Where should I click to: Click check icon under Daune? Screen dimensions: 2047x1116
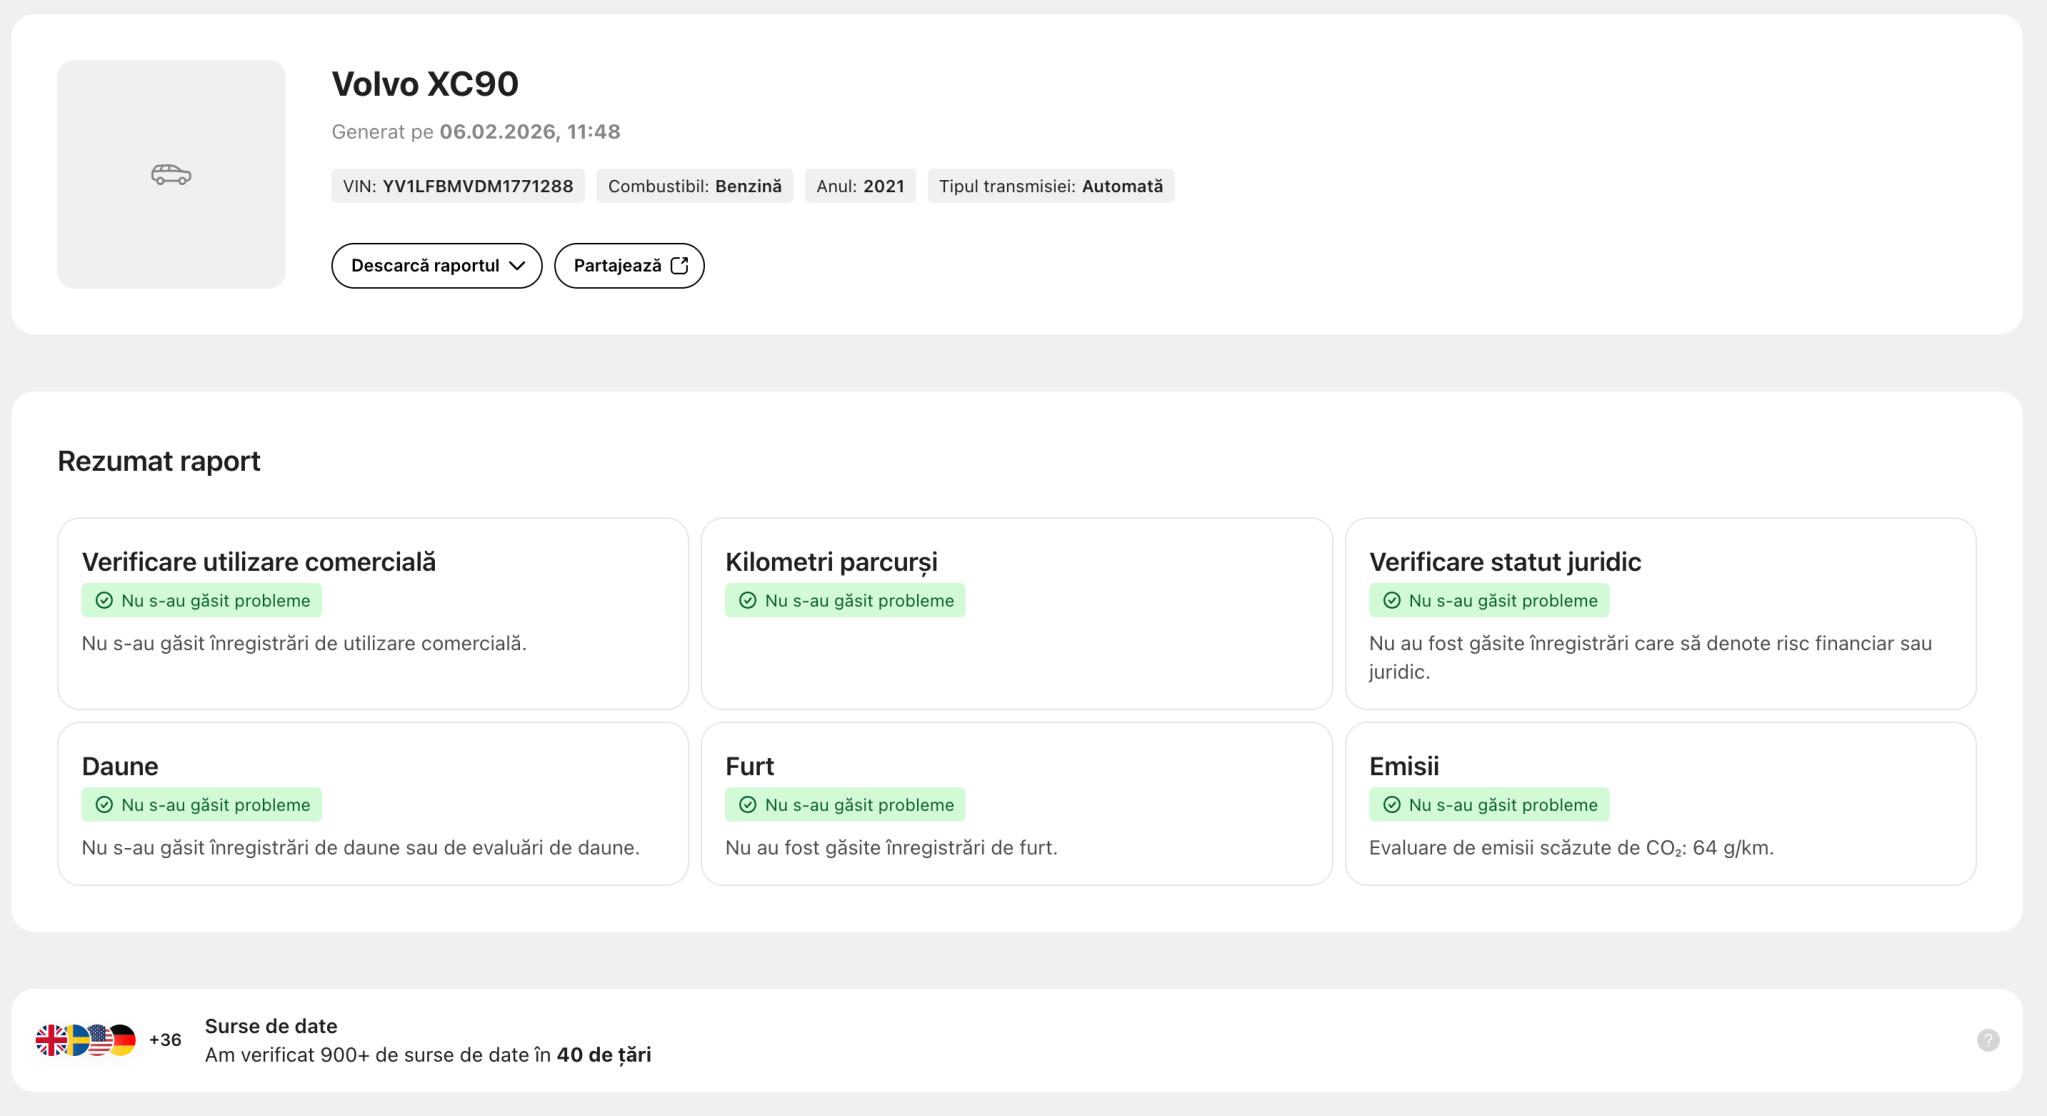(x=104, y=805)
